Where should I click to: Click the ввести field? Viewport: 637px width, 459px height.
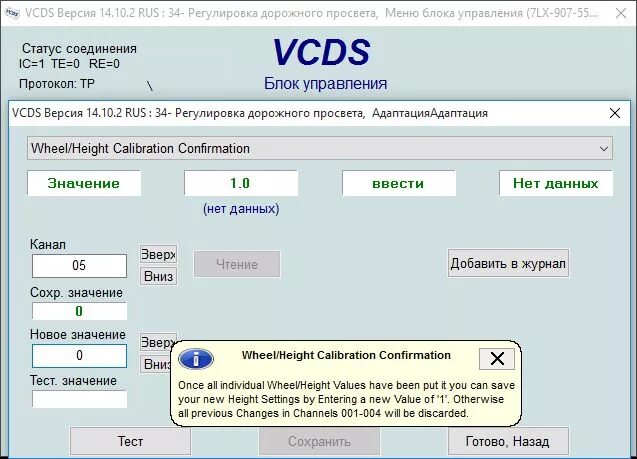[398, 183]
